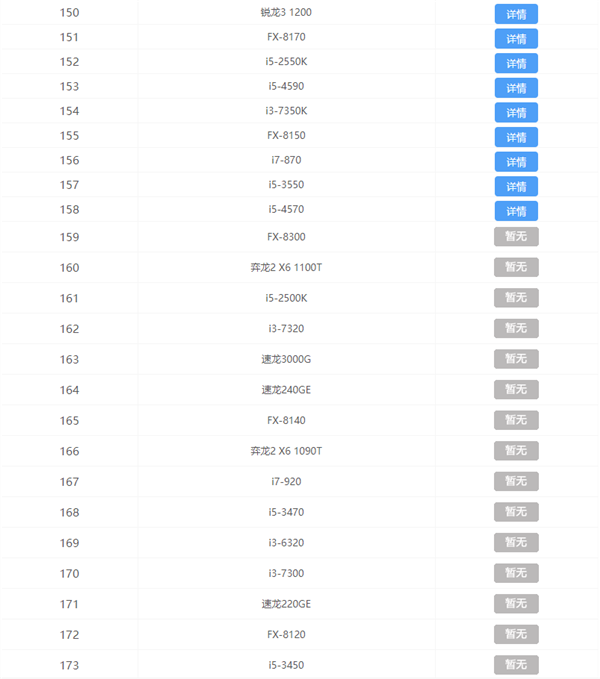600x679 pixels.
Task: Open 详情 for i5-3550
Action: click(516, 187)
